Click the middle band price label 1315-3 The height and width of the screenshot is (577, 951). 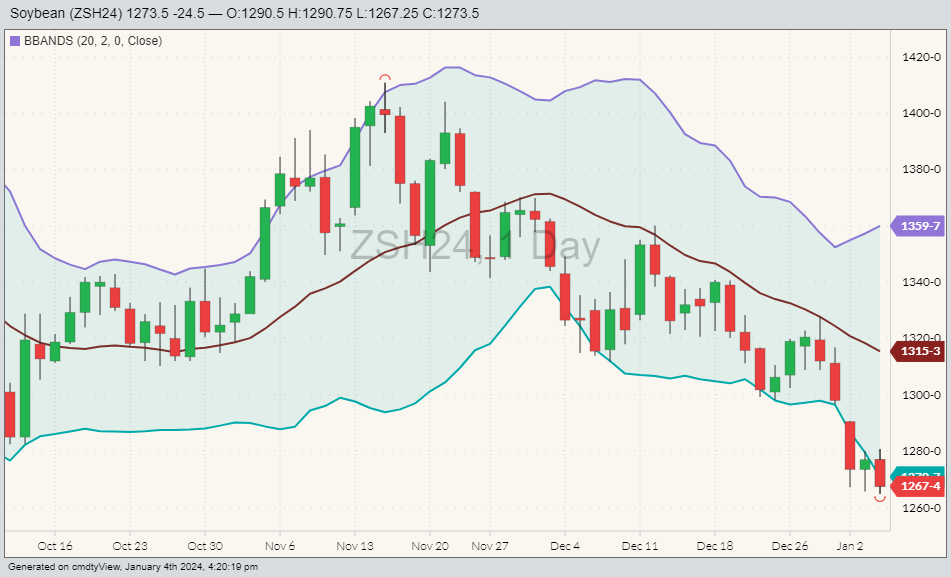(920, 351)
